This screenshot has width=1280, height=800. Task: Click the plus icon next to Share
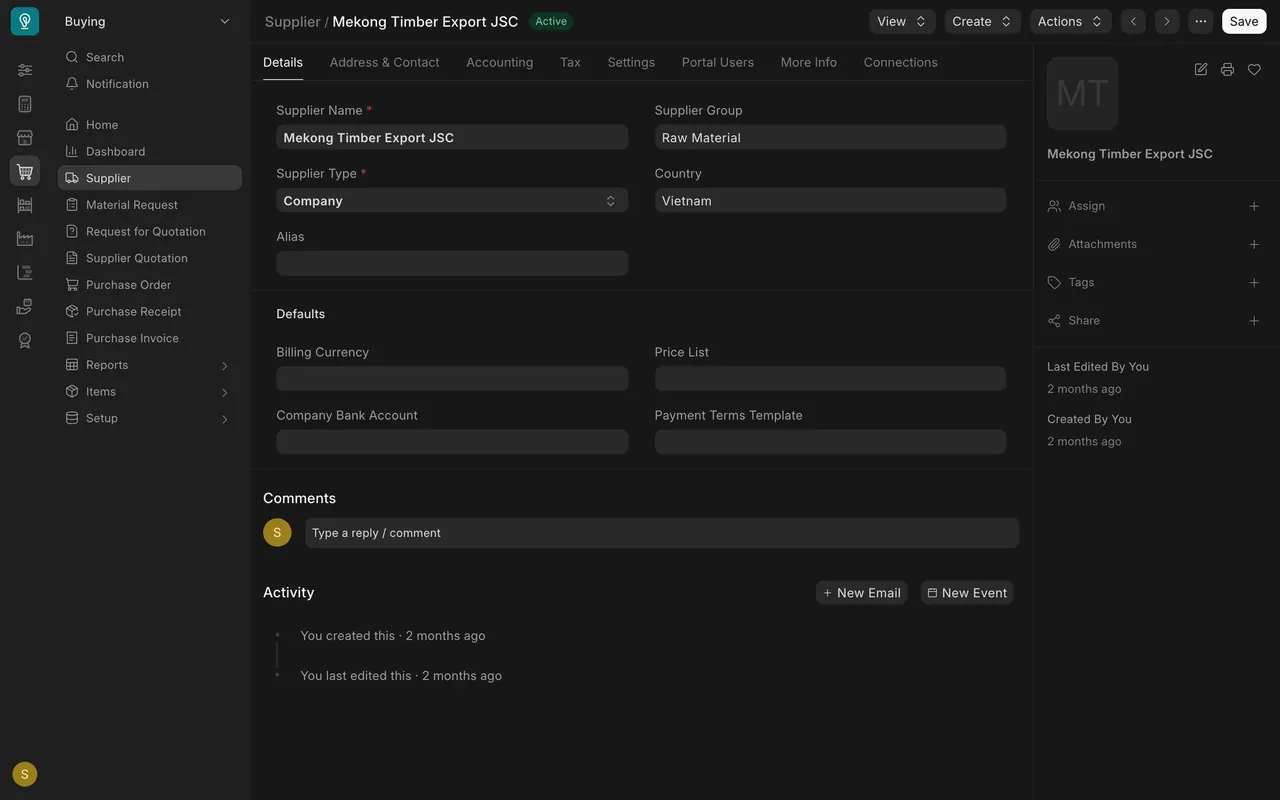tap(1254, 321)
